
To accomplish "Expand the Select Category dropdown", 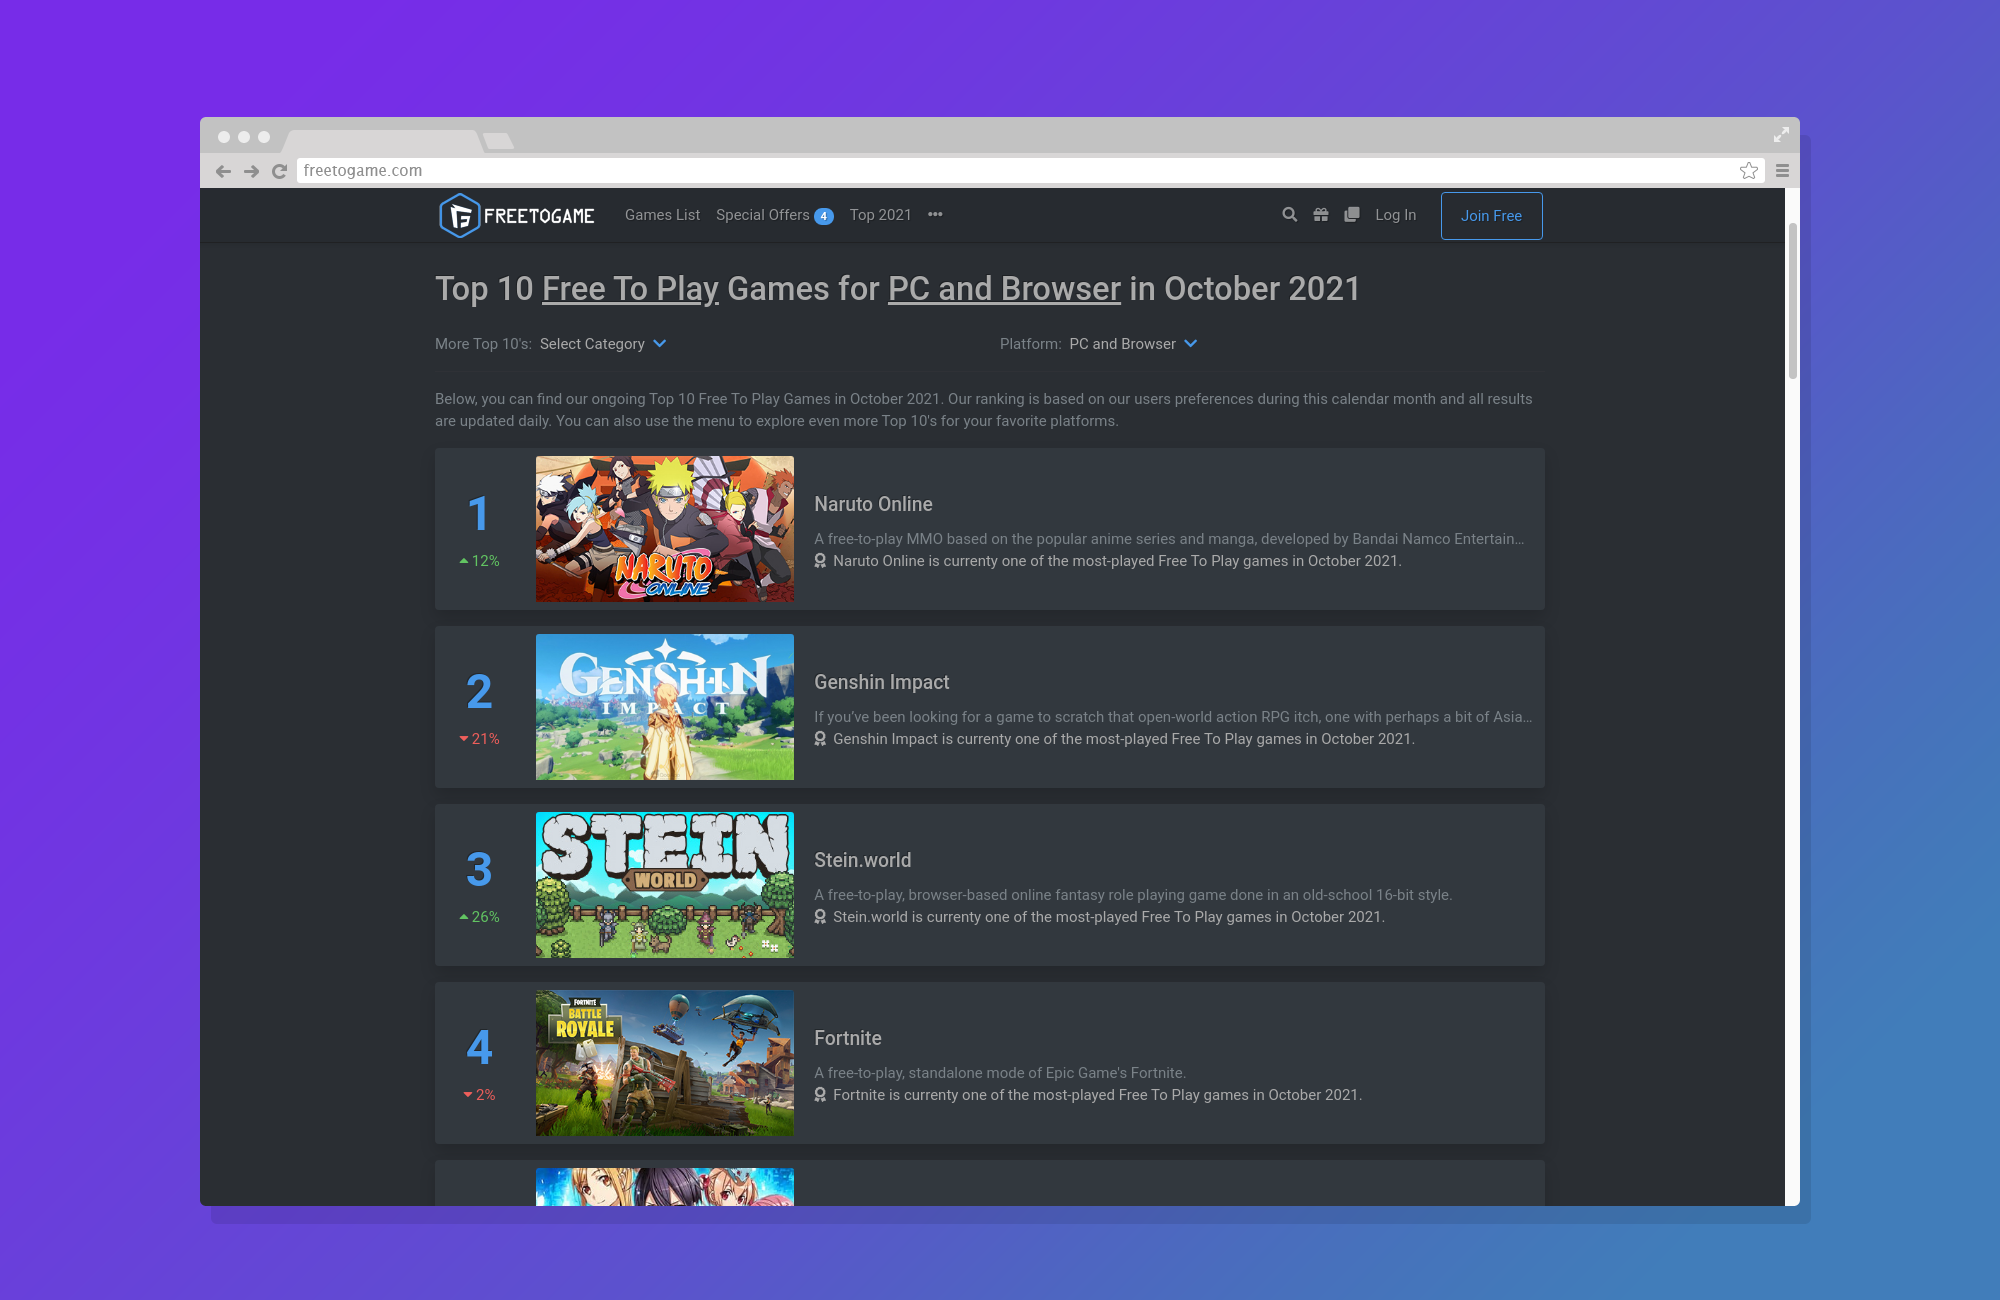I will click(602, 344).
